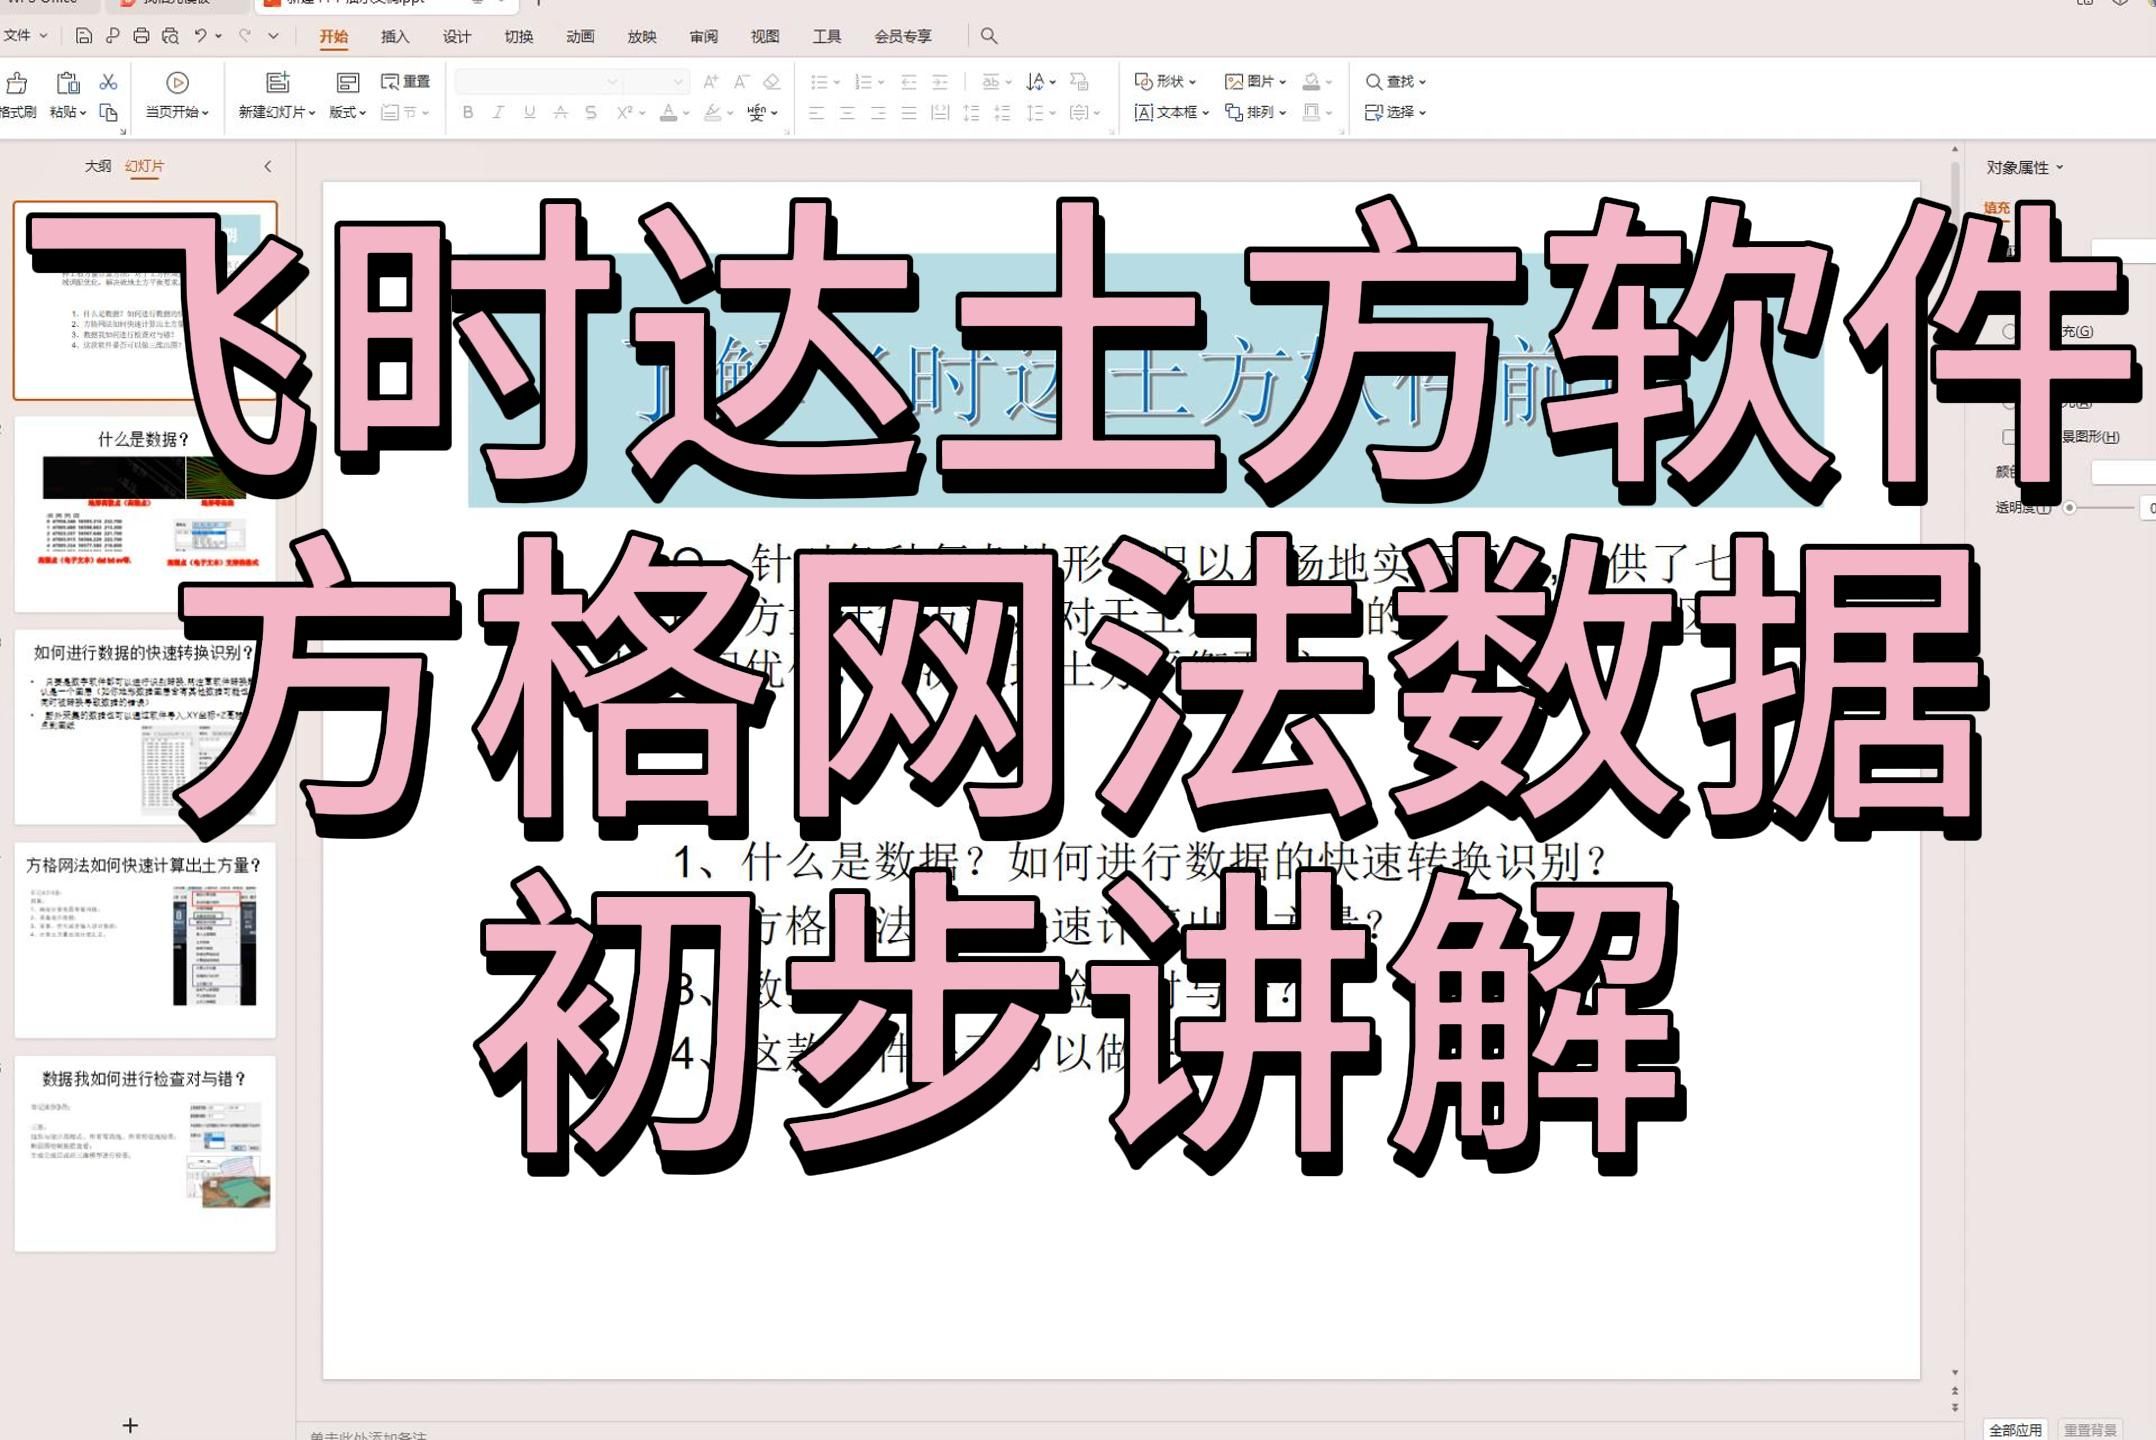
Task: Click the Increase Font Size icon
Action: click(x=711, y=82)
